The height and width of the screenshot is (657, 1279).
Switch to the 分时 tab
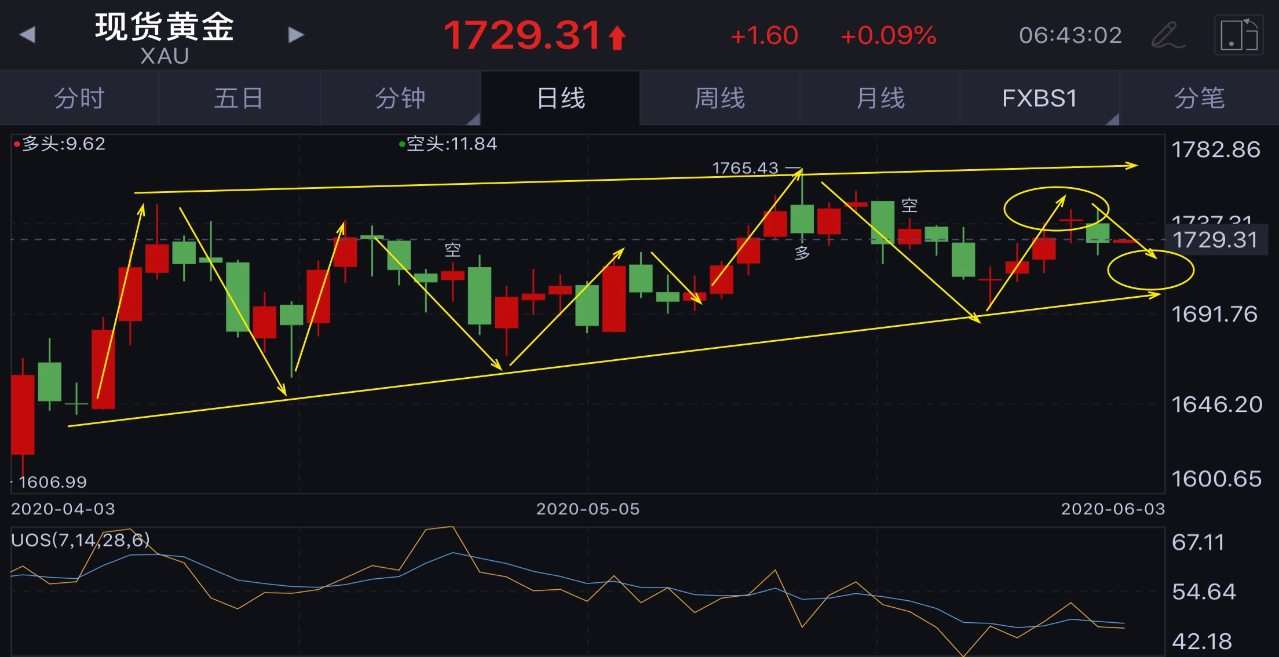click(x=80, y=98)
